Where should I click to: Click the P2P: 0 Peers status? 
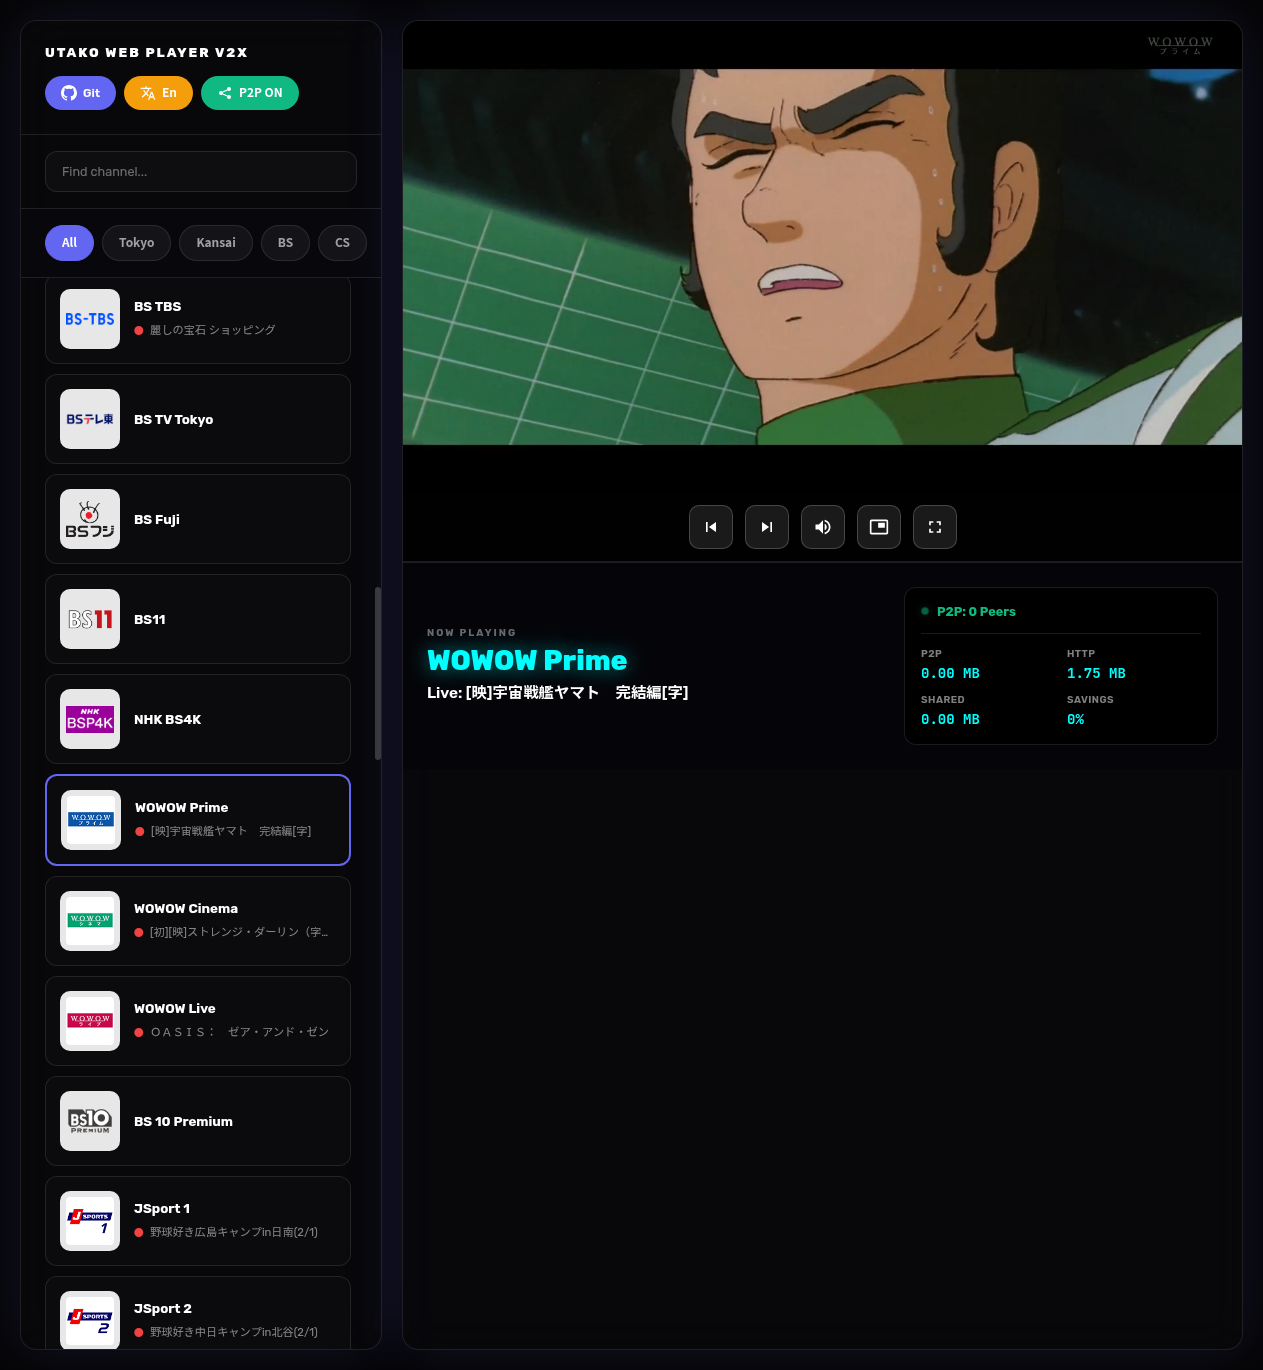click(x=976, y=612)
